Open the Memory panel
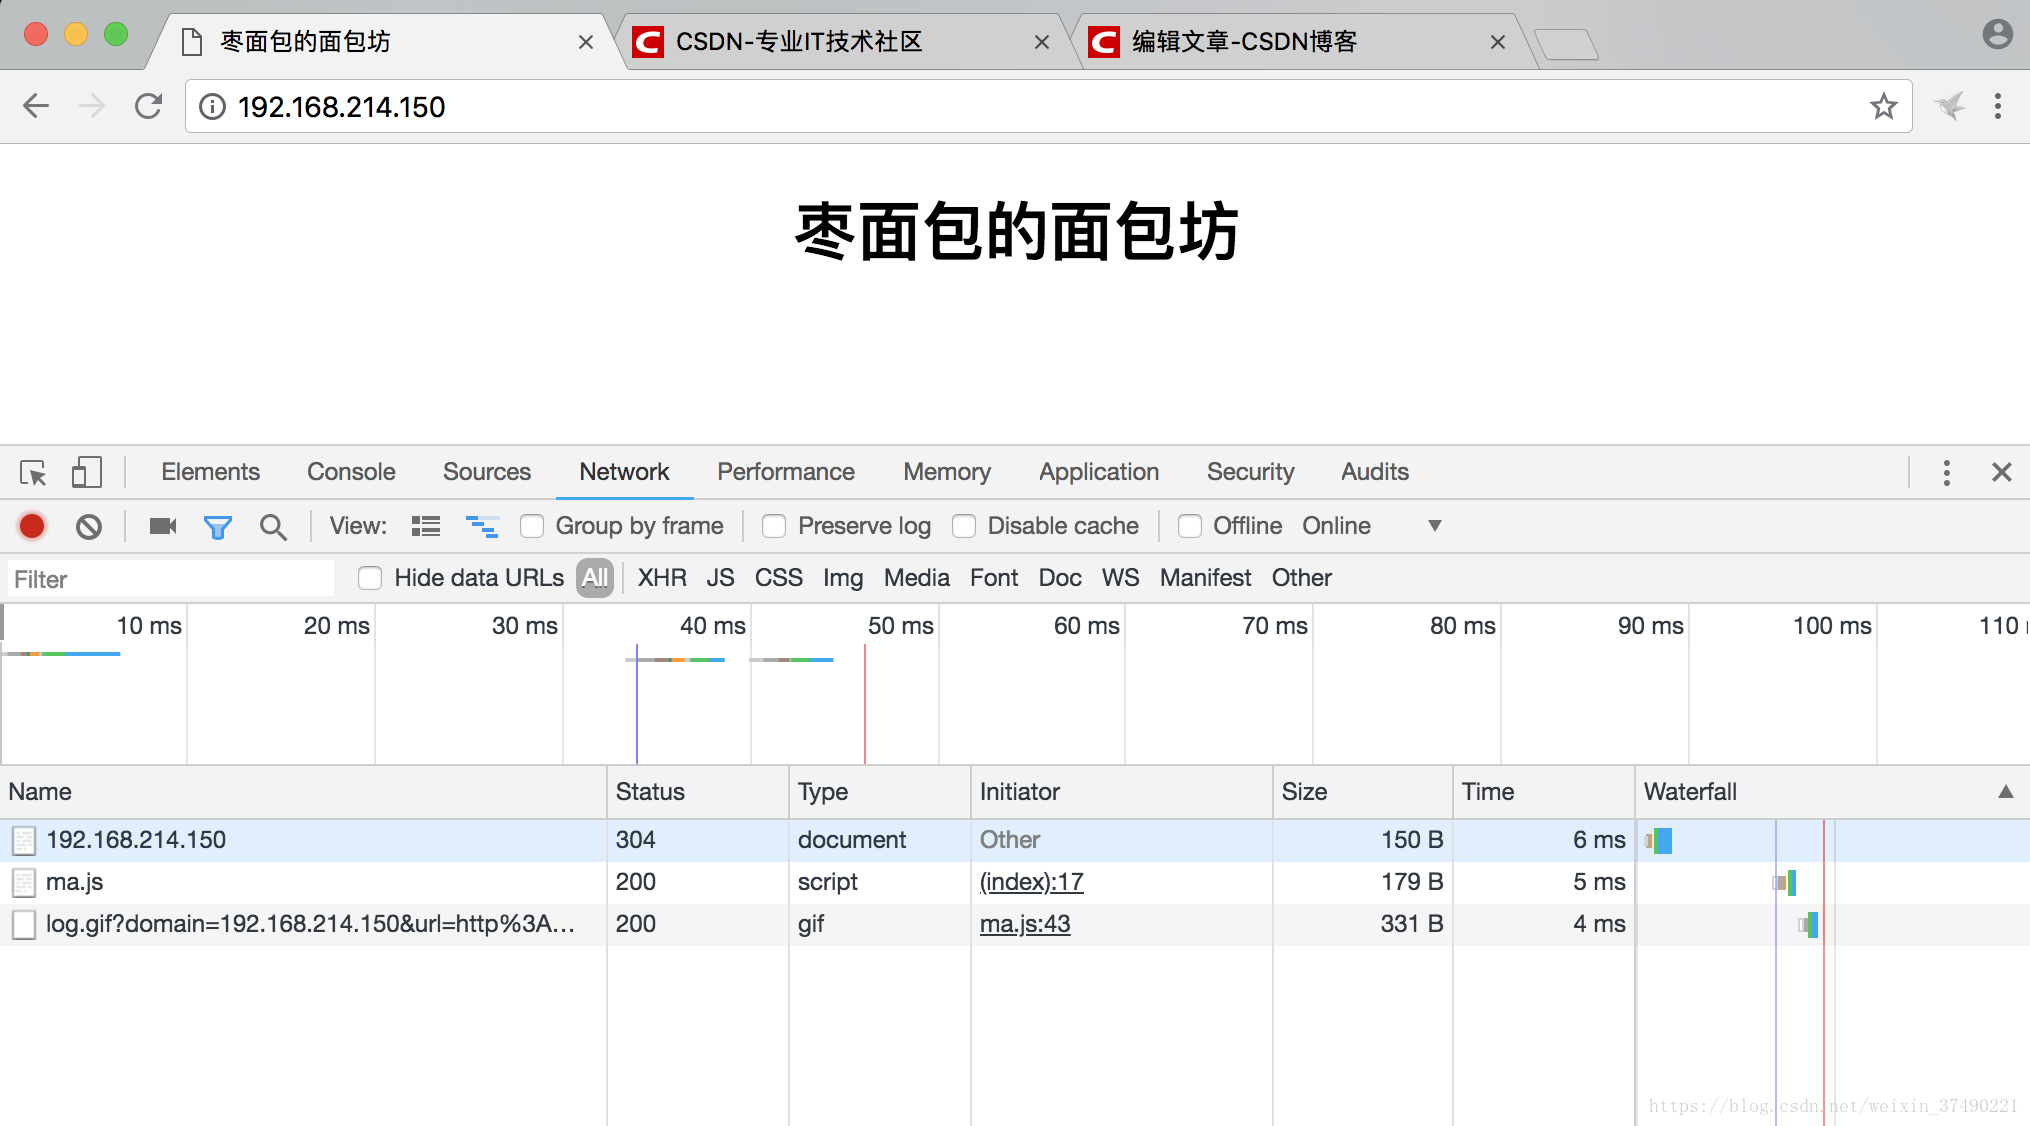 click(947, 472)
